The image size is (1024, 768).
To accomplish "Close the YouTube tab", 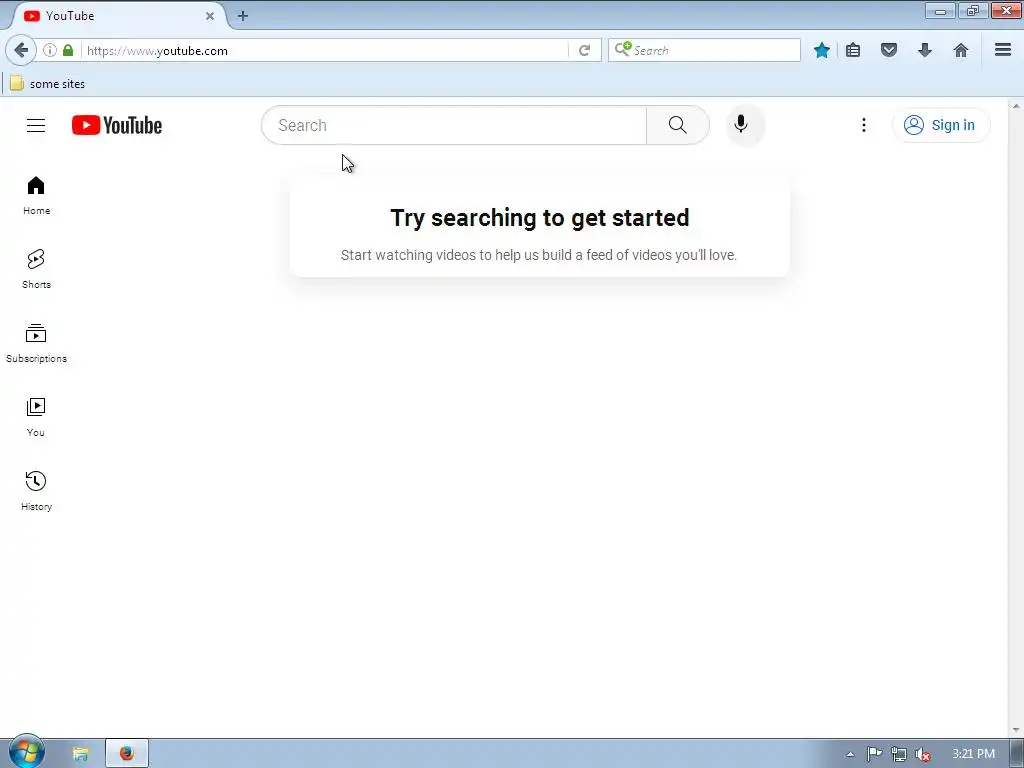I will [x=210, y=16].
